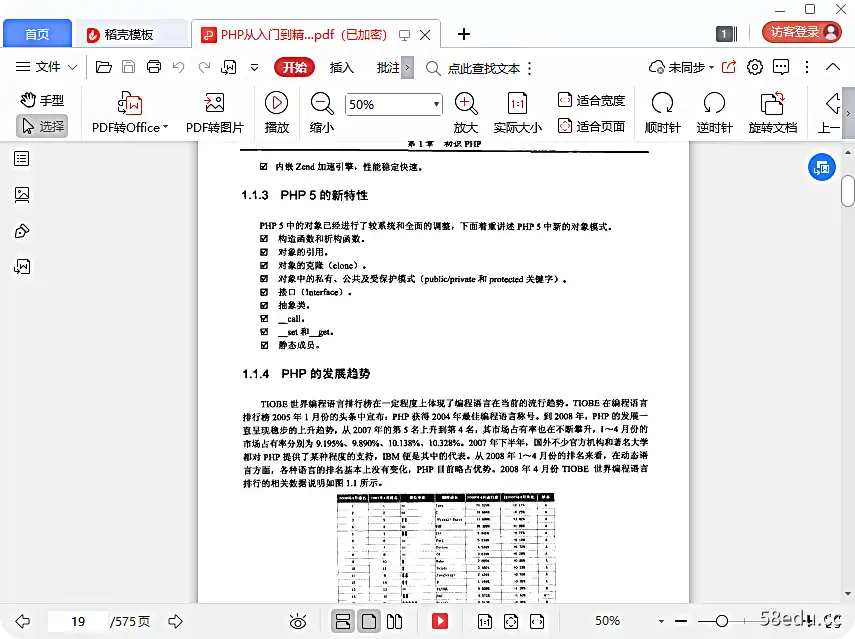This screenshot has width=855, height=639.
Task: Enable continuous scrolling view mode
Action: pos(343,621)
